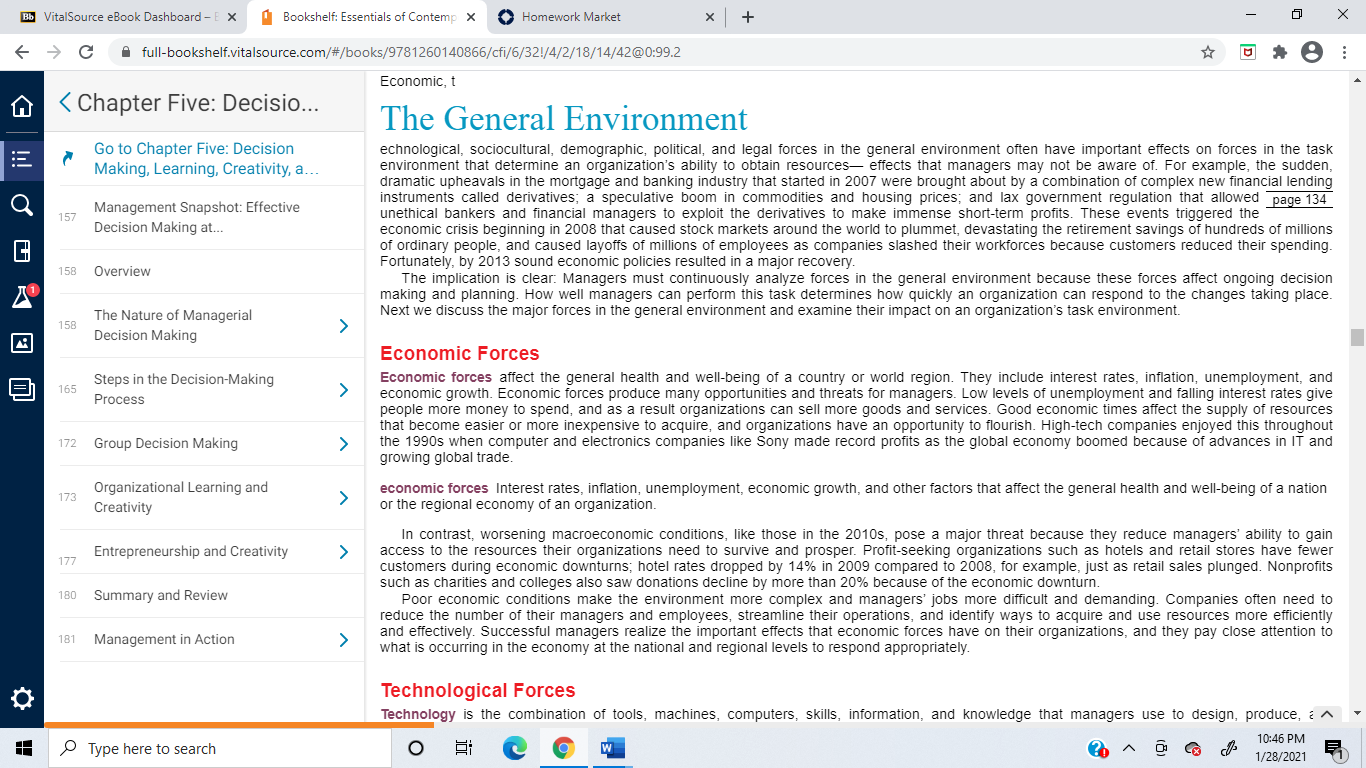Launch Microsoft Edge from taskbar
The width and height of the screenshot is (1366, 768).
point(514,748)
